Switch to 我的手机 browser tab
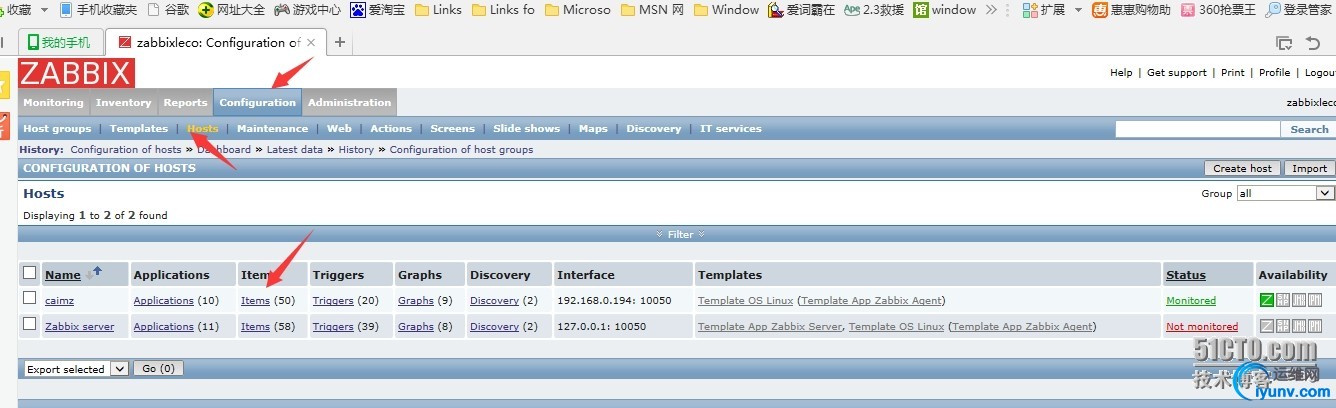1336x408 pixels. click(x=59, y=43)
